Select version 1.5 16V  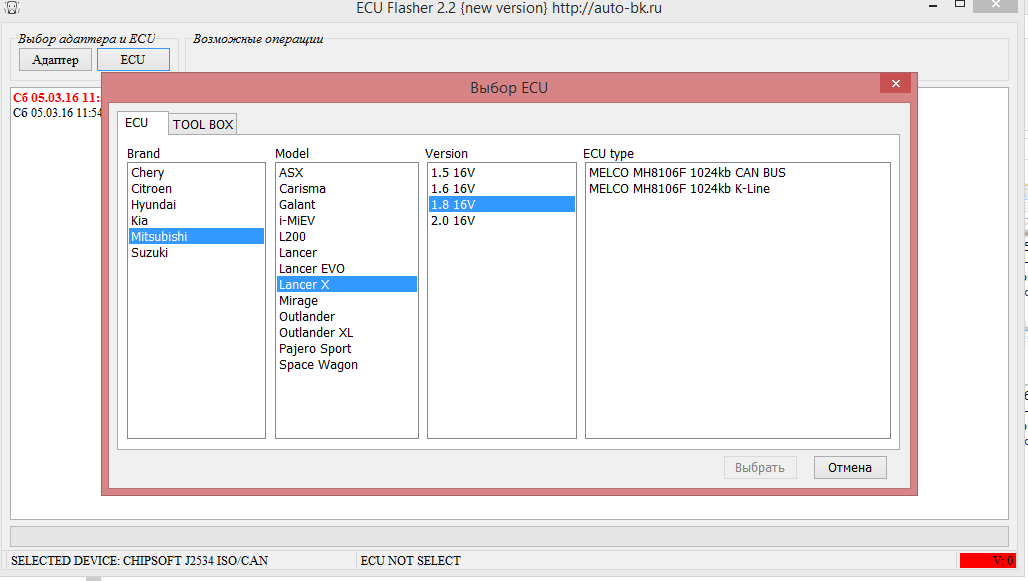tap(502, 172)
